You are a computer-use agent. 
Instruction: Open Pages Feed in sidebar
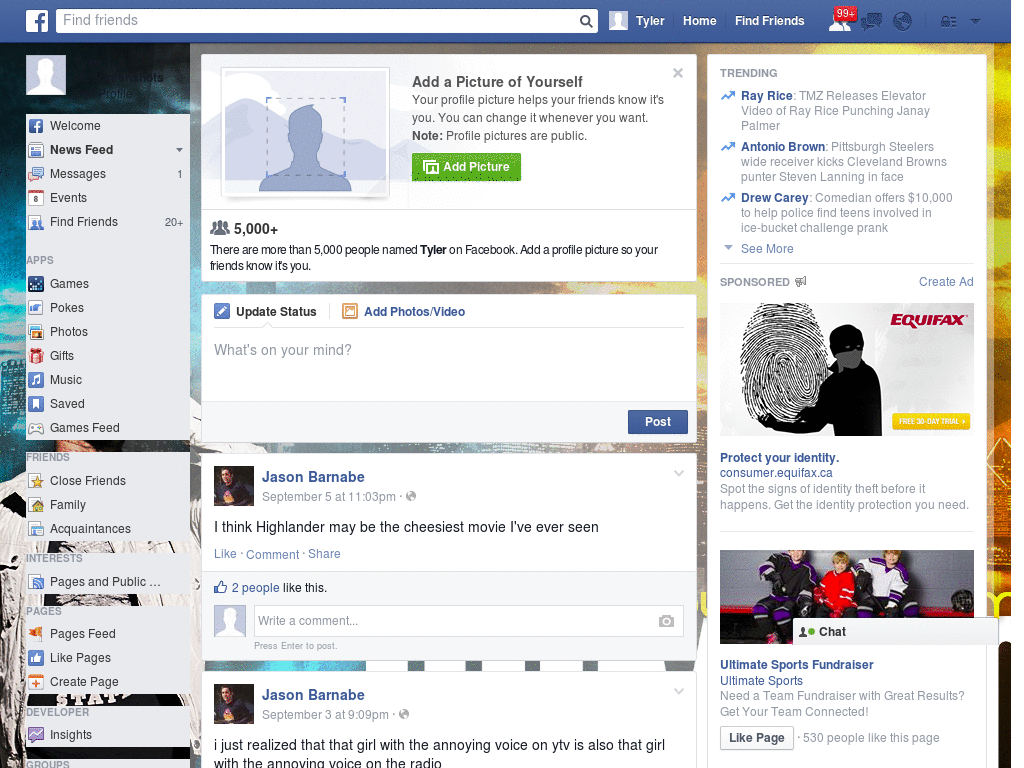pos(108,633)
